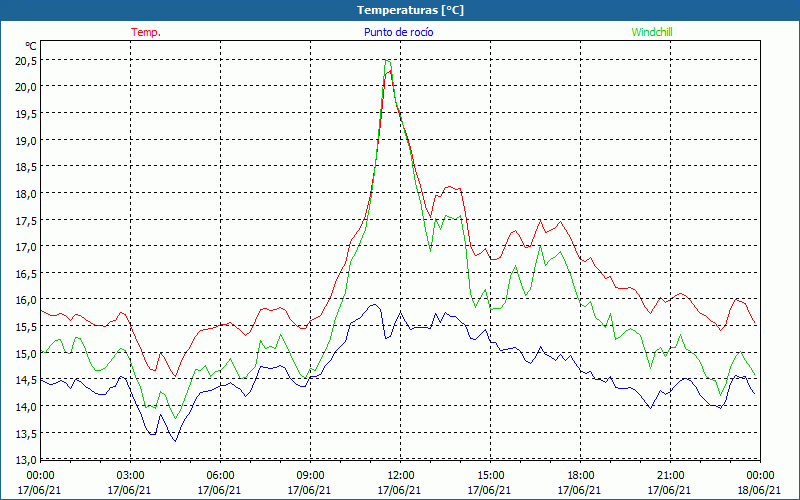Click the '14,5' y-axis value

click(x=26, y=380)
